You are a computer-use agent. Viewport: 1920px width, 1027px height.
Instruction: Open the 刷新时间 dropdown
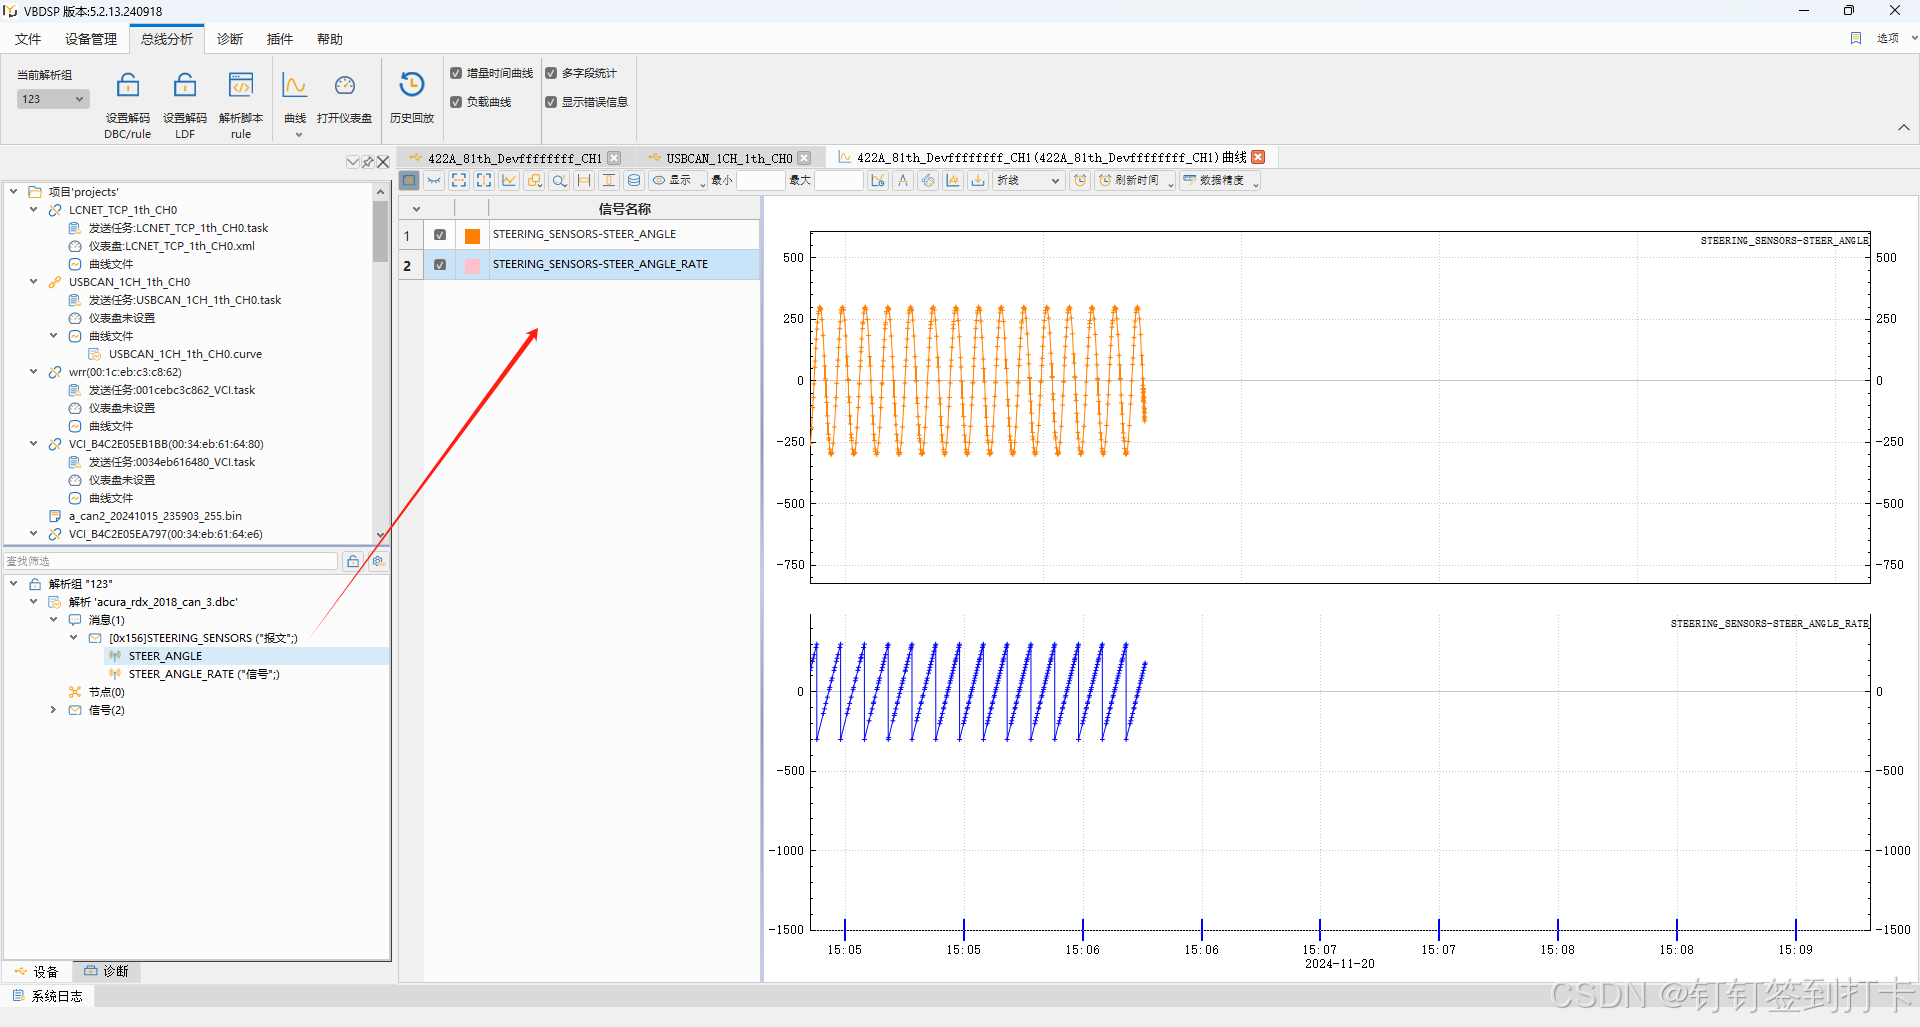1135,180
